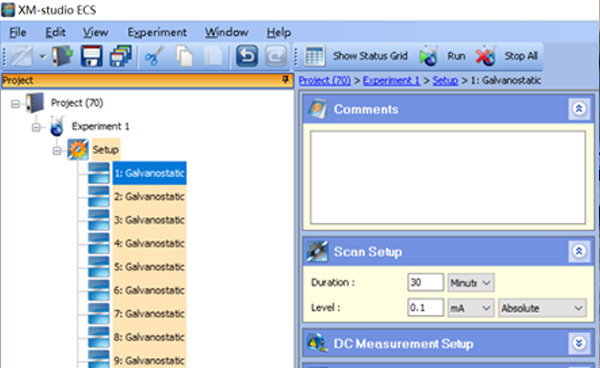Open the View menu
The image size is (600, 368).
96,32
